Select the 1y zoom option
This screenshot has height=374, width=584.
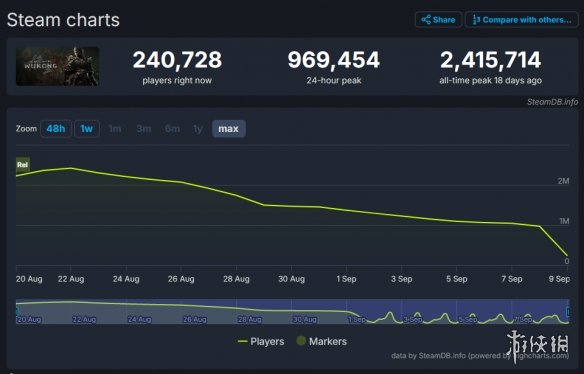tap(198, 129)
